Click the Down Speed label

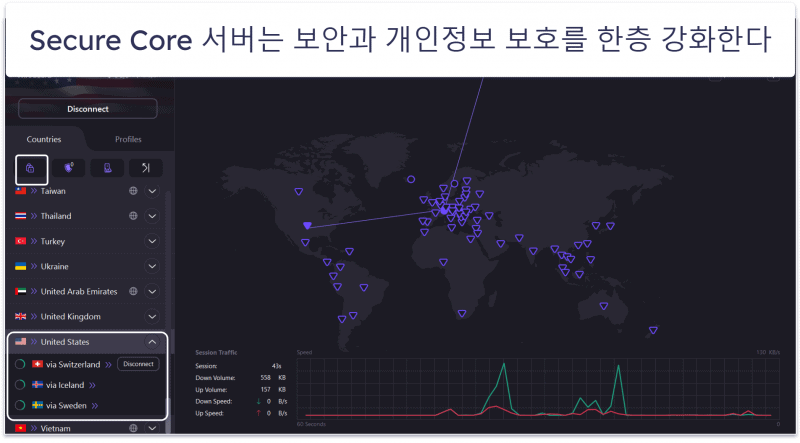[213, 401]
